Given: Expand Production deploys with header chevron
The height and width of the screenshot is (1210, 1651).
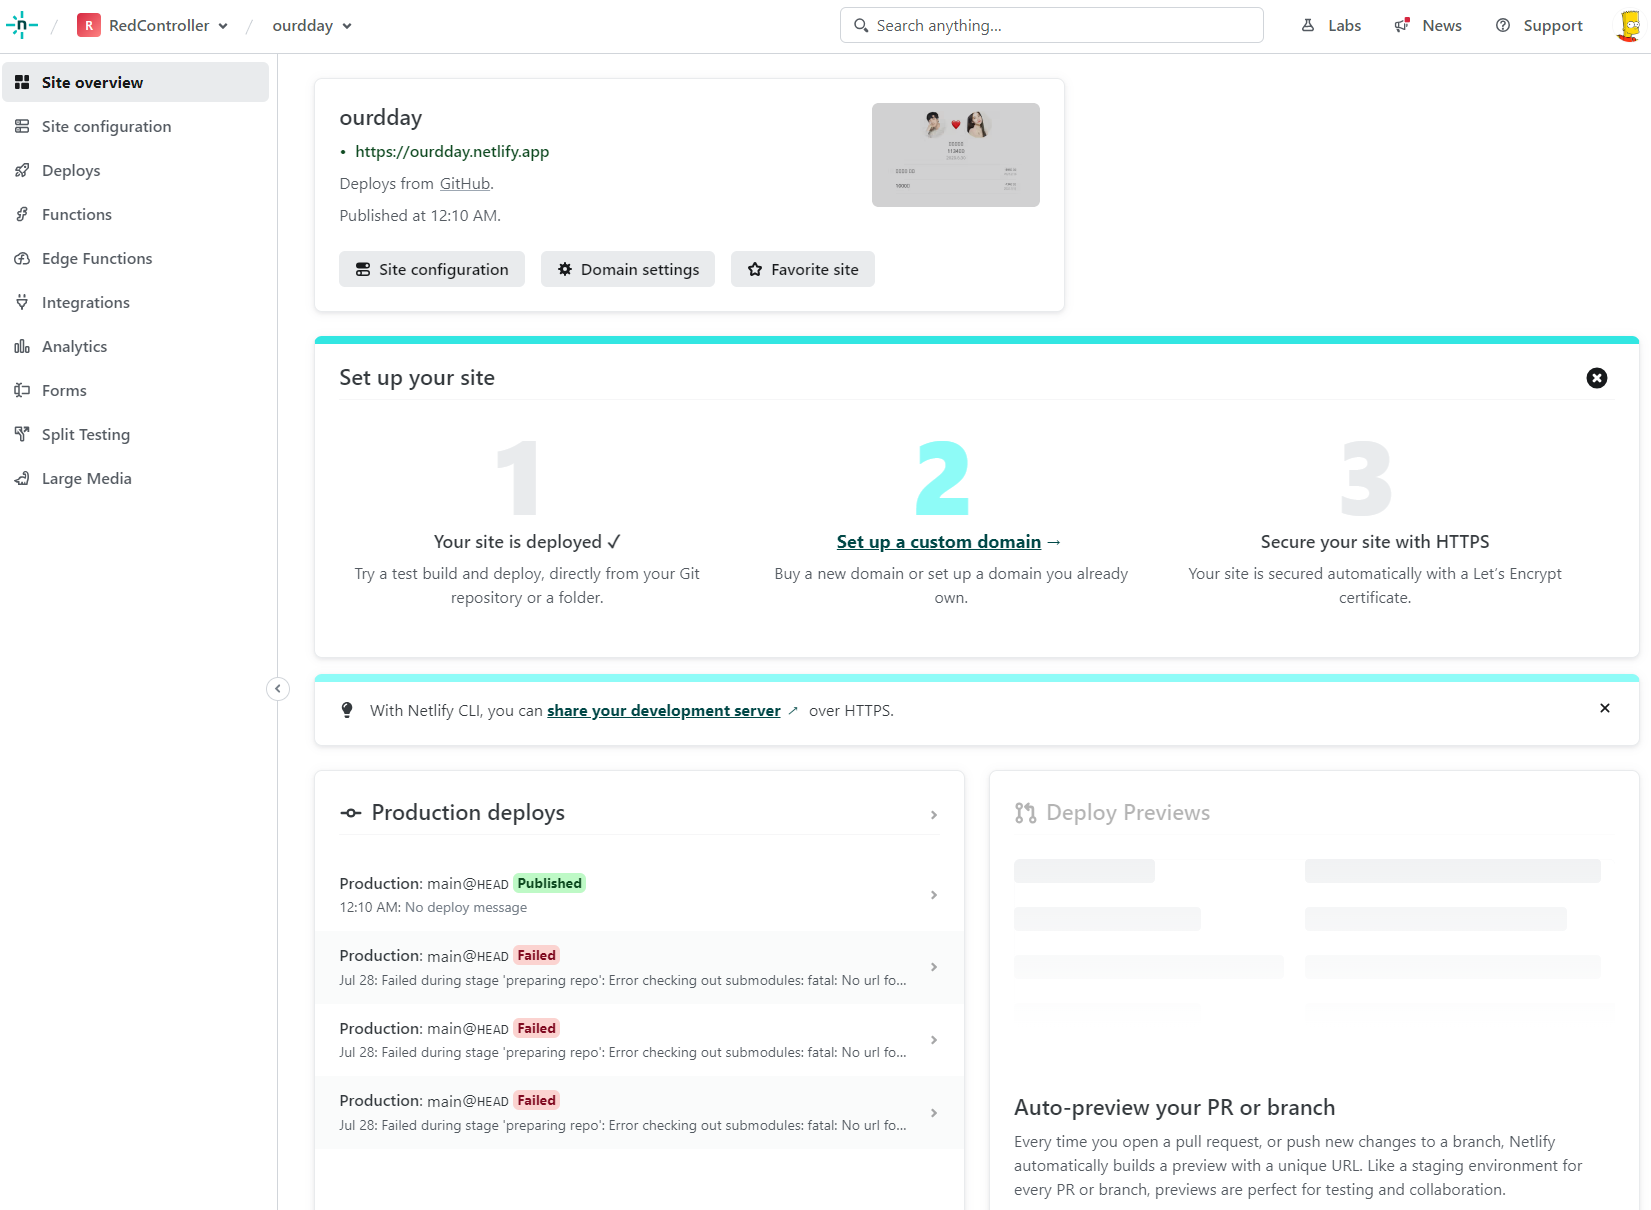Looking at the screenshot, I should 934,815.
